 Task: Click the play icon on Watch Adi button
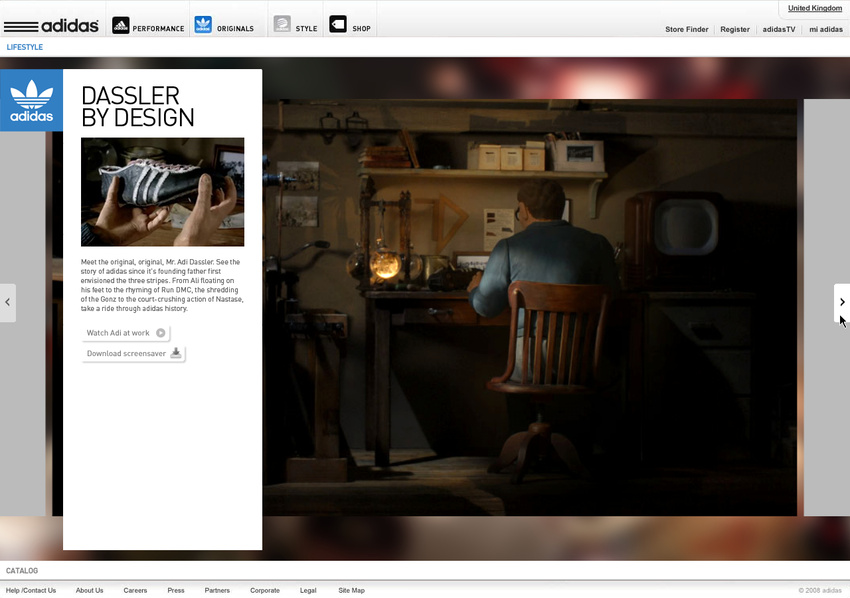pyautogui.click(x=161, y=333)
